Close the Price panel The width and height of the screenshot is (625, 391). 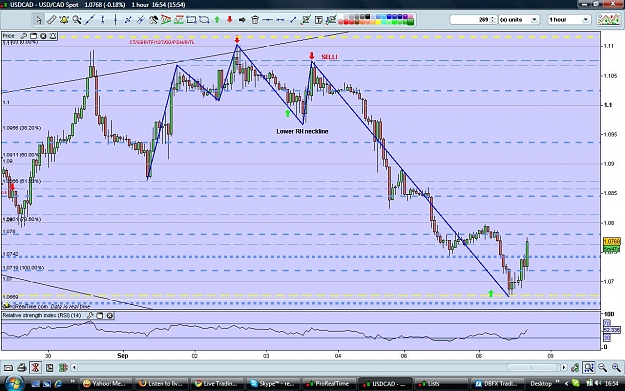[x=43, y=36]
